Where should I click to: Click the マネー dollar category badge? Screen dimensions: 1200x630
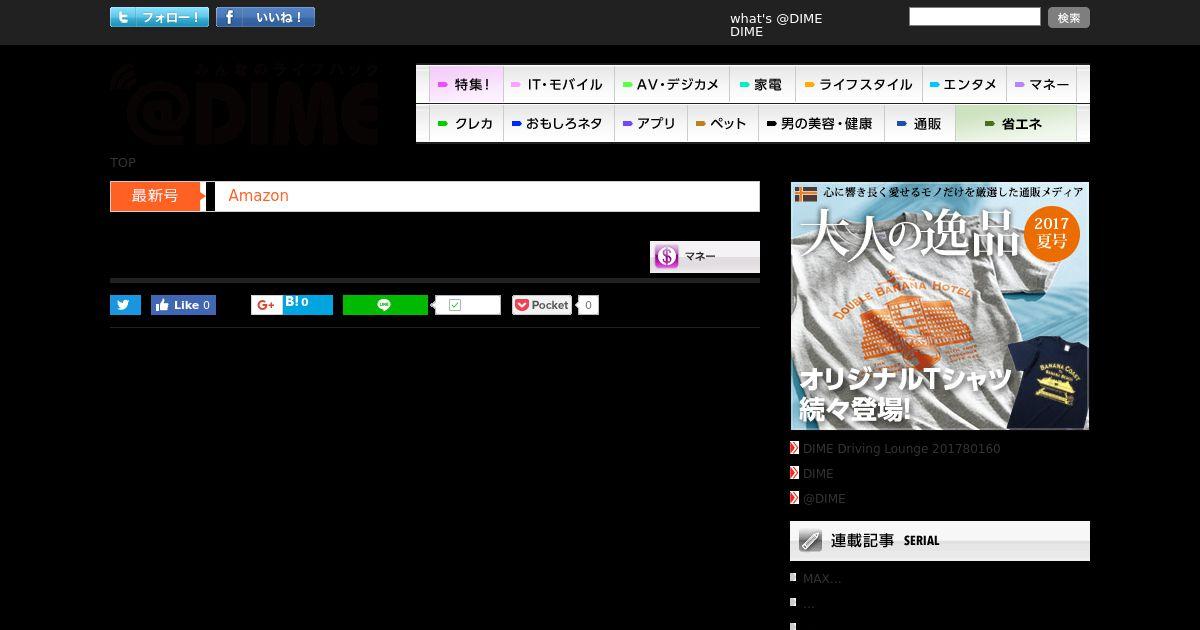(705, 257)
